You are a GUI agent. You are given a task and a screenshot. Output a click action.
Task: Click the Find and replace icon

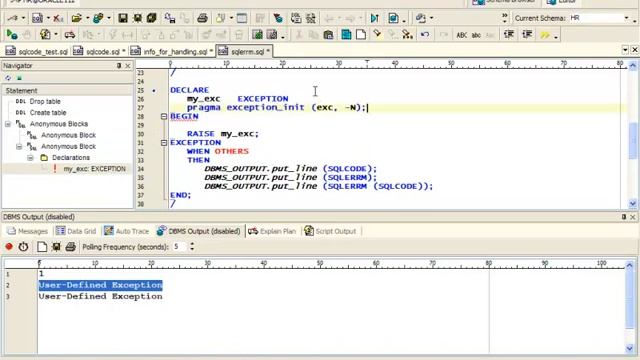[x=407, y=35]
